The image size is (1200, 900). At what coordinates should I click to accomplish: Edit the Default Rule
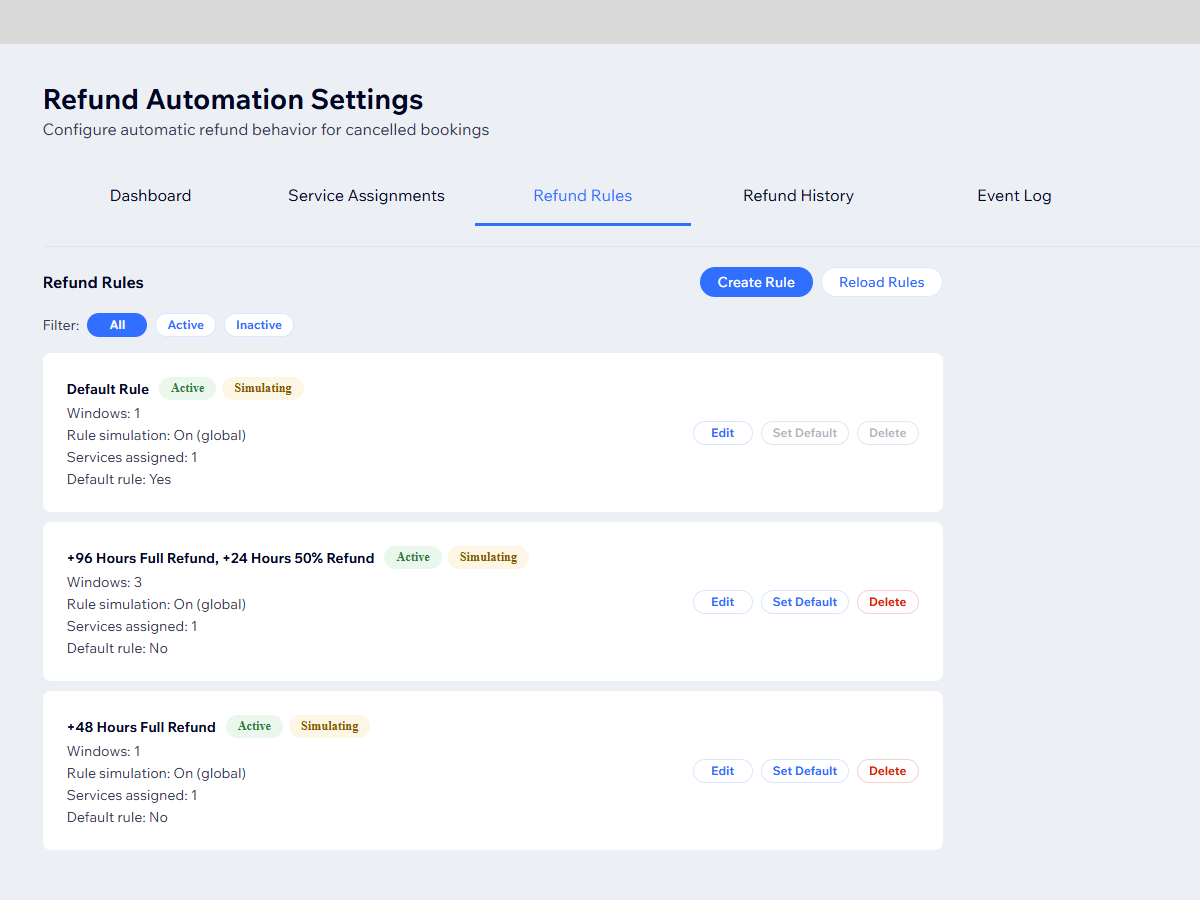[x=723, y=433]
